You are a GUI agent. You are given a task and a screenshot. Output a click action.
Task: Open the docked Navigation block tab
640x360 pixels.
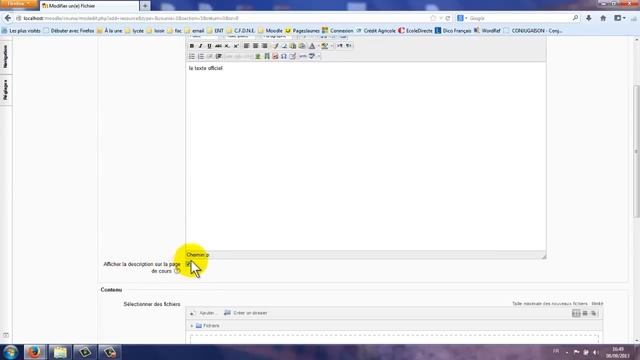click(x=6, y=56)
